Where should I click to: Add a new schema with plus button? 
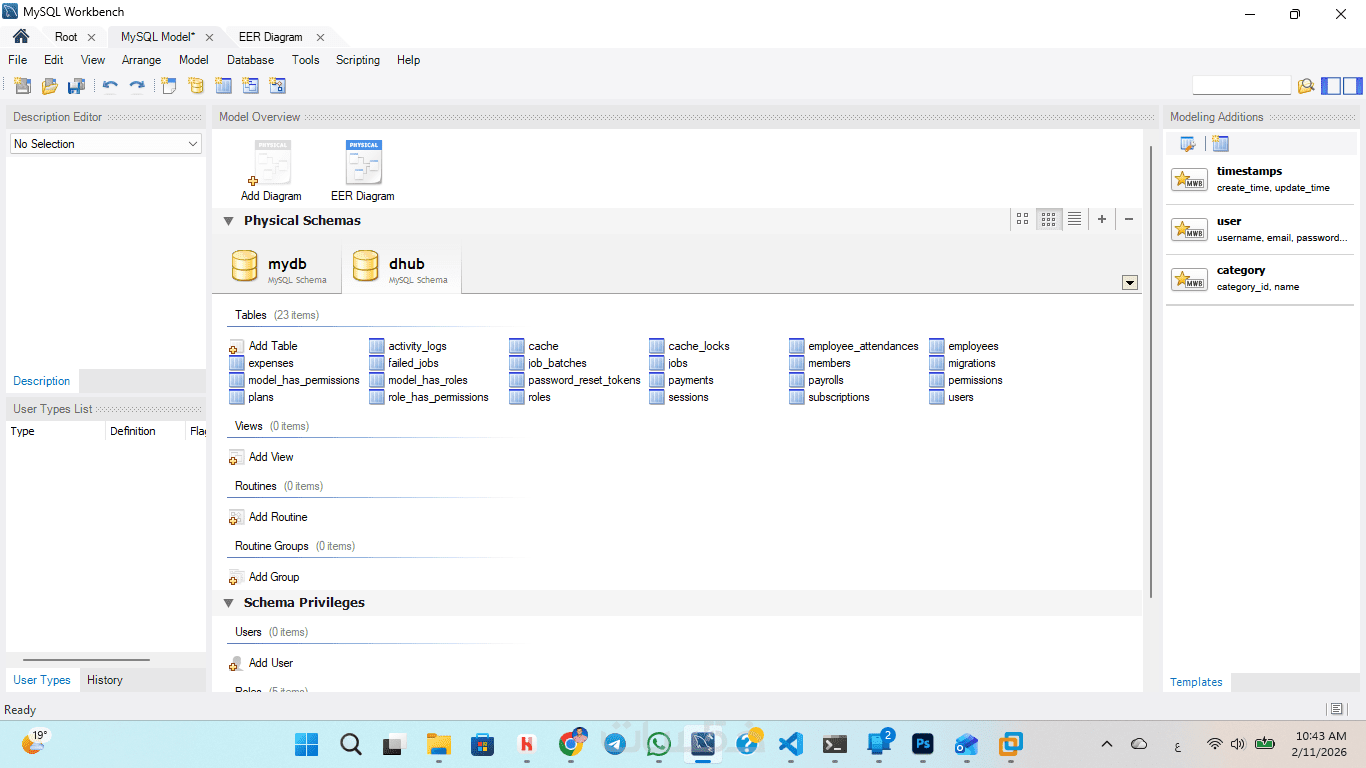pos(1102,219)
